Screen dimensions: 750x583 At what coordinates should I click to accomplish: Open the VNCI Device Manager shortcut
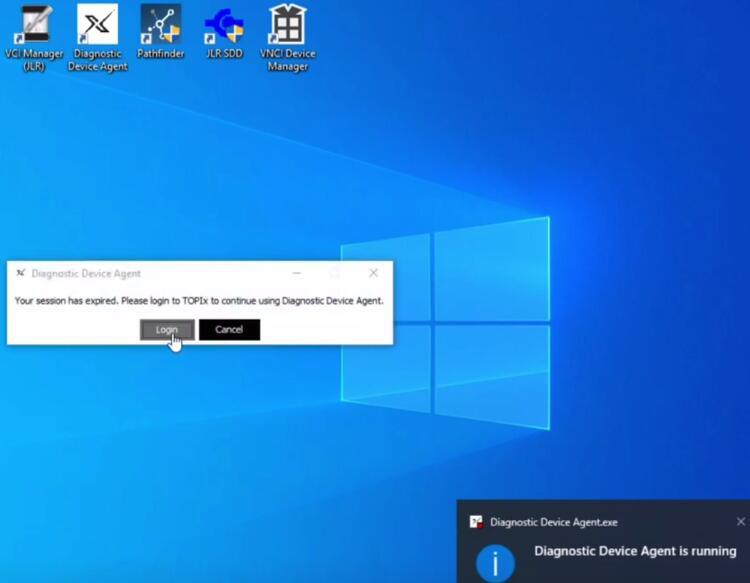click(x=287, y=38)
